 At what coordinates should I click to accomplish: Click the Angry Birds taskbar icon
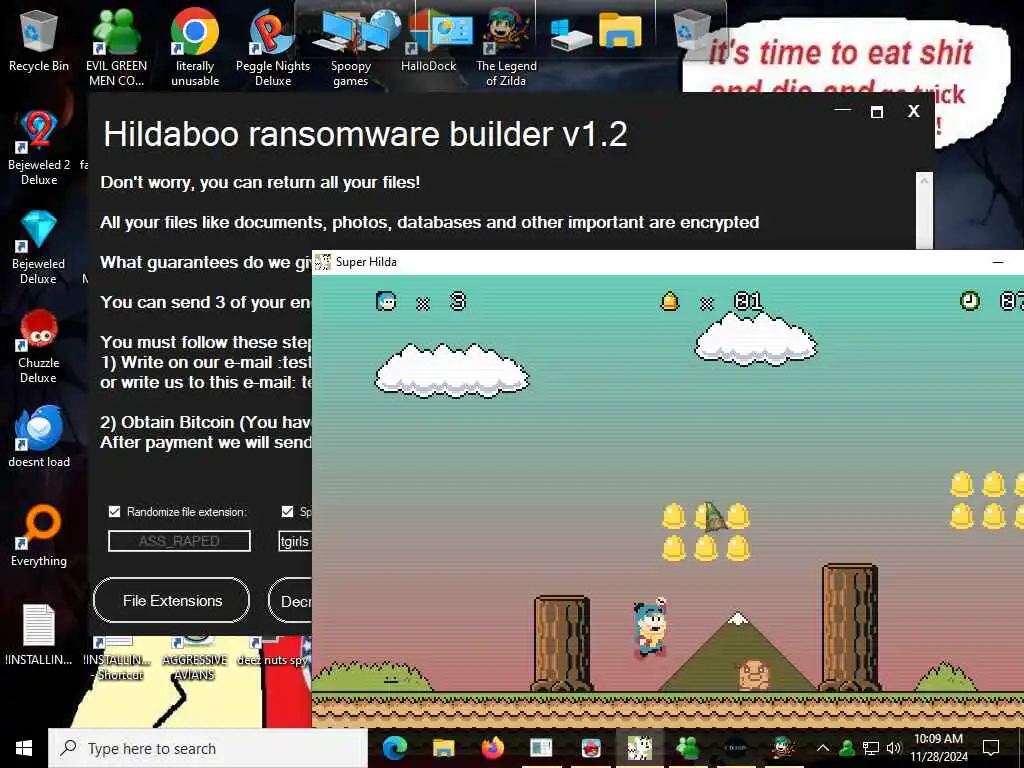pyautogui.click(x=590, y=748)
